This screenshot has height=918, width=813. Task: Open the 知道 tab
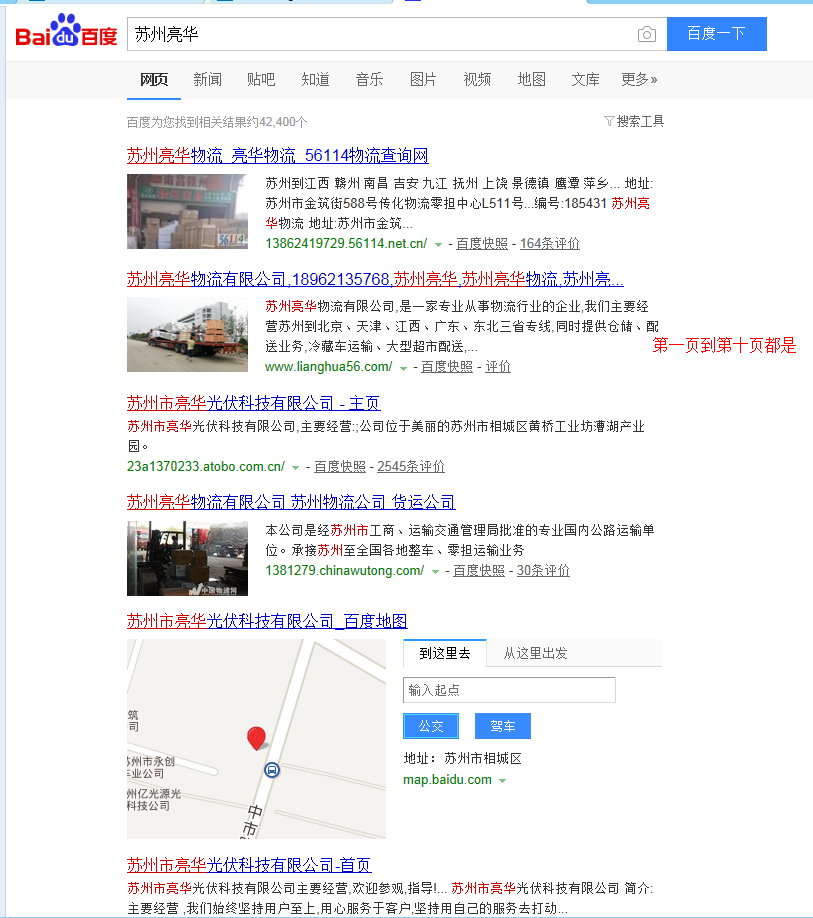[315, 80]
